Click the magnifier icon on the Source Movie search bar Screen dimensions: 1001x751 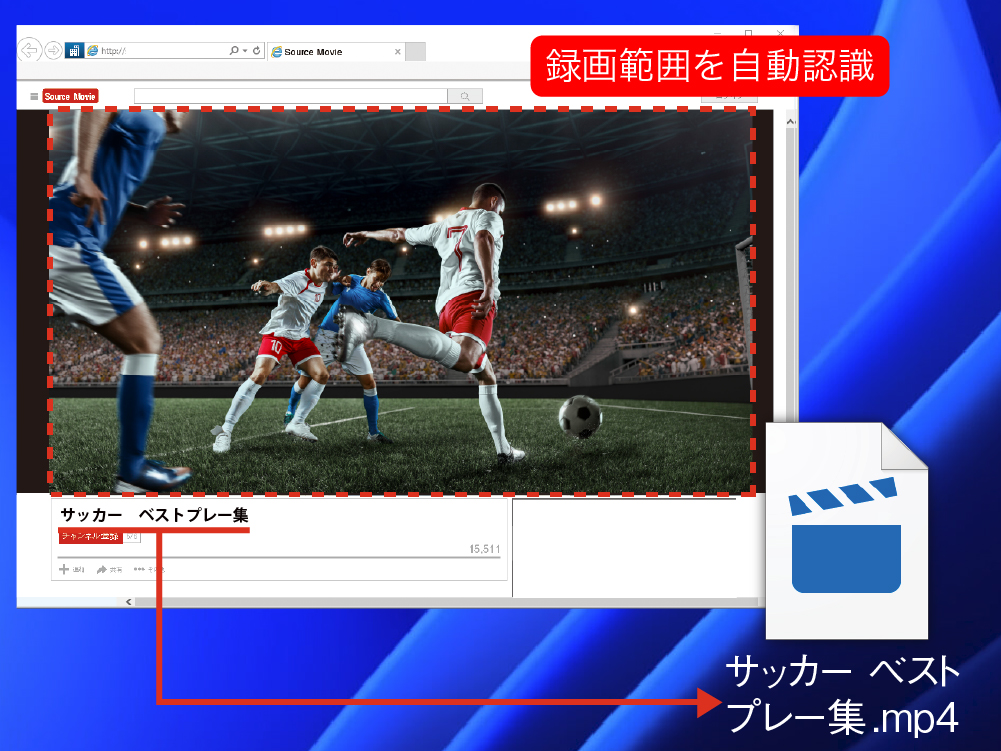pyautogui.click(x=464, y=95)
